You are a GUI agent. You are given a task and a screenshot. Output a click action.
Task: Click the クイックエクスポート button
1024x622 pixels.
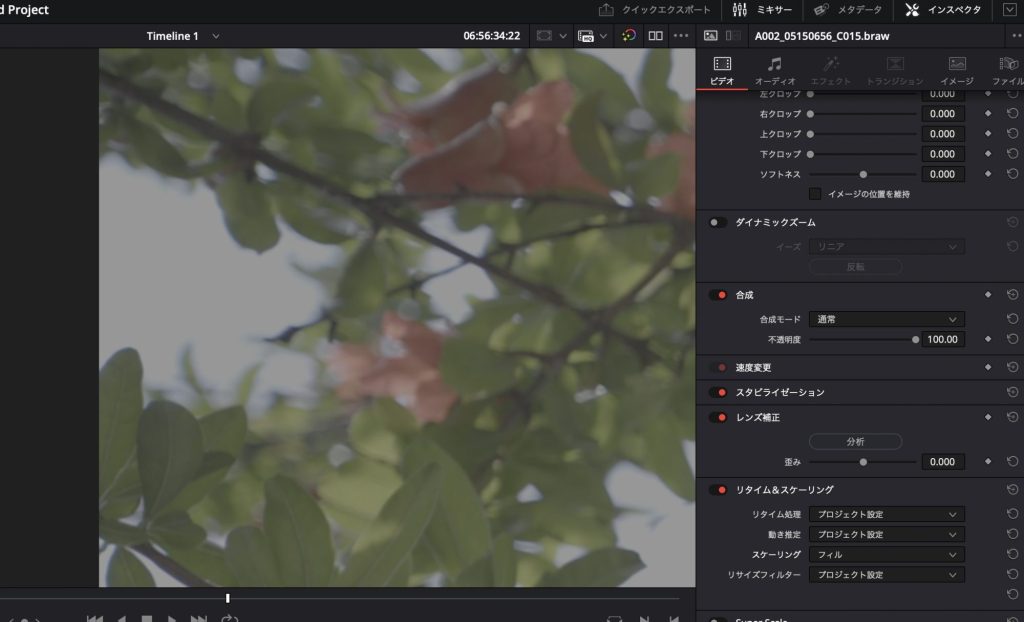[x=654, y=10]
